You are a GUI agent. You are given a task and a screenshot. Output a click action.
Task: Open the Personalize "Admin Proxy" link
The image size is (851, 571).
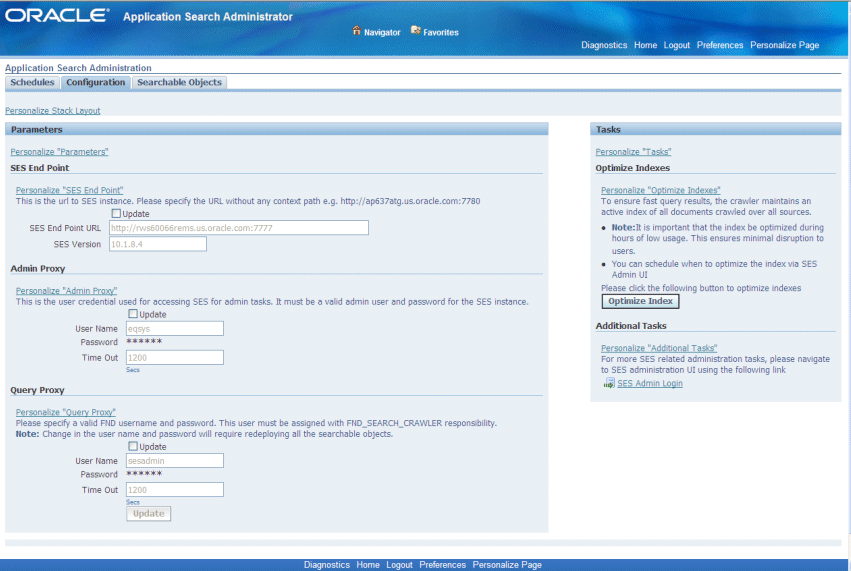click(66, 291)
